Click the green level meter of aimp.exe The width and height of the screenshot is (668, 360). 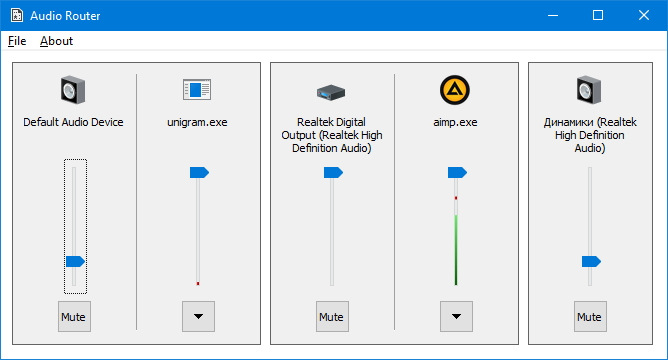coord(456,250)
